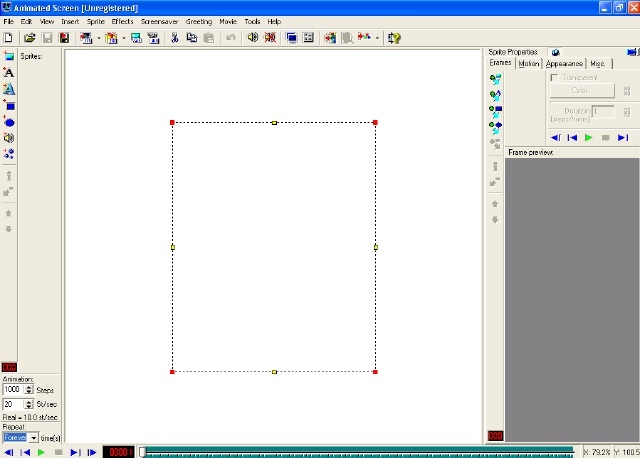Open the Screensaver menu
640x458 pixels.
coord(160,22)
